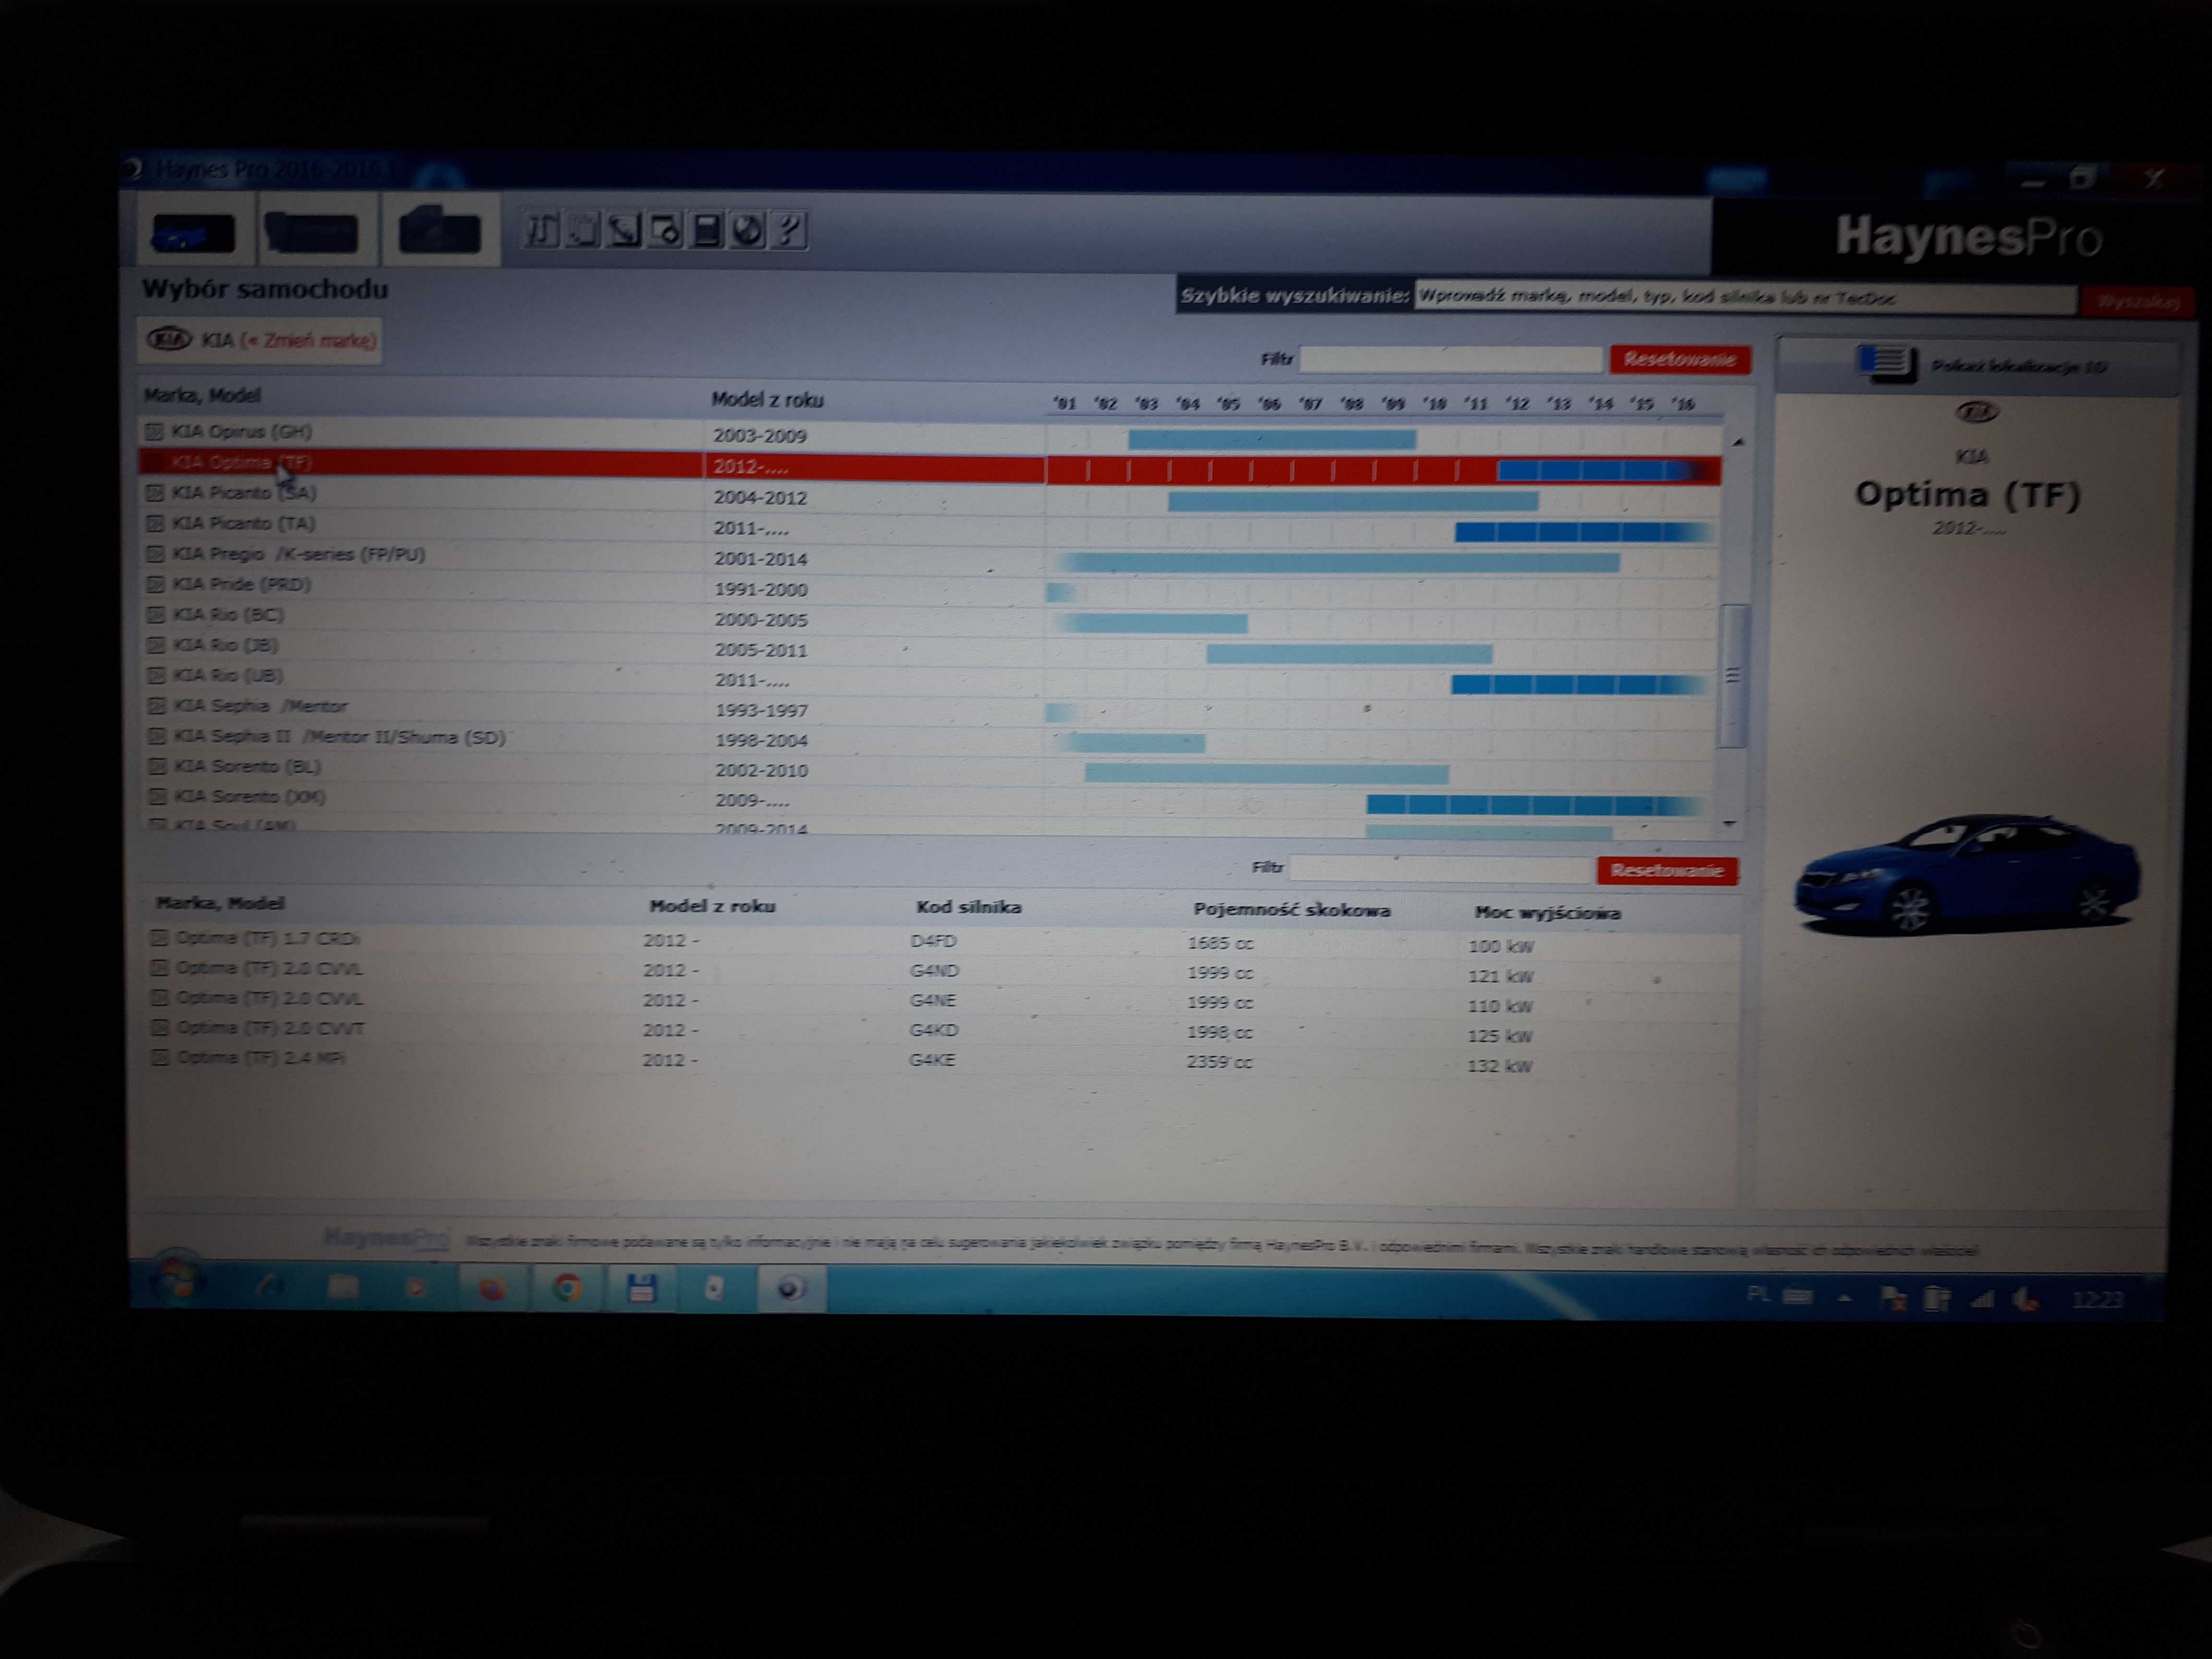Open Chrome from the taskbar
2212x1659 pixels.
[567, 1288]
